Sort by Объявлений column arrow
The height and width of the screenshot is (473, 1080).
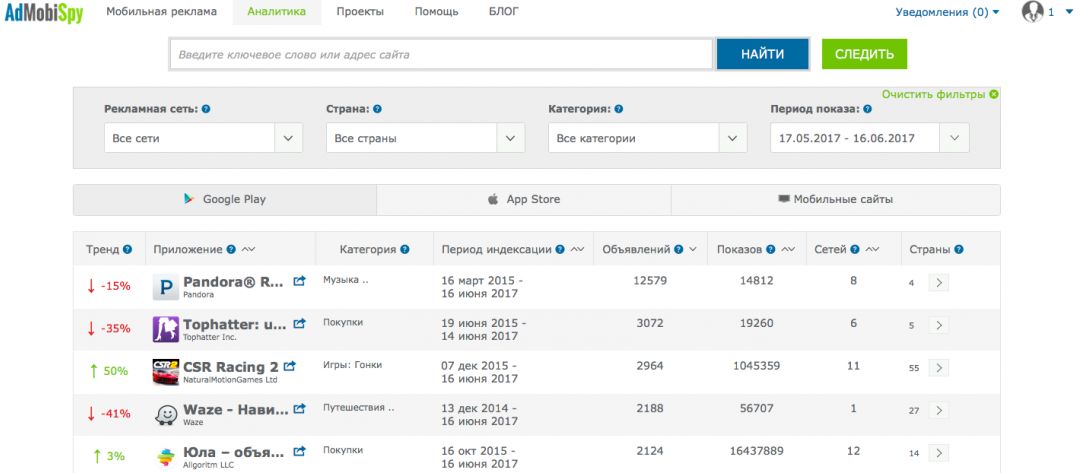click(x=692, y=250)
